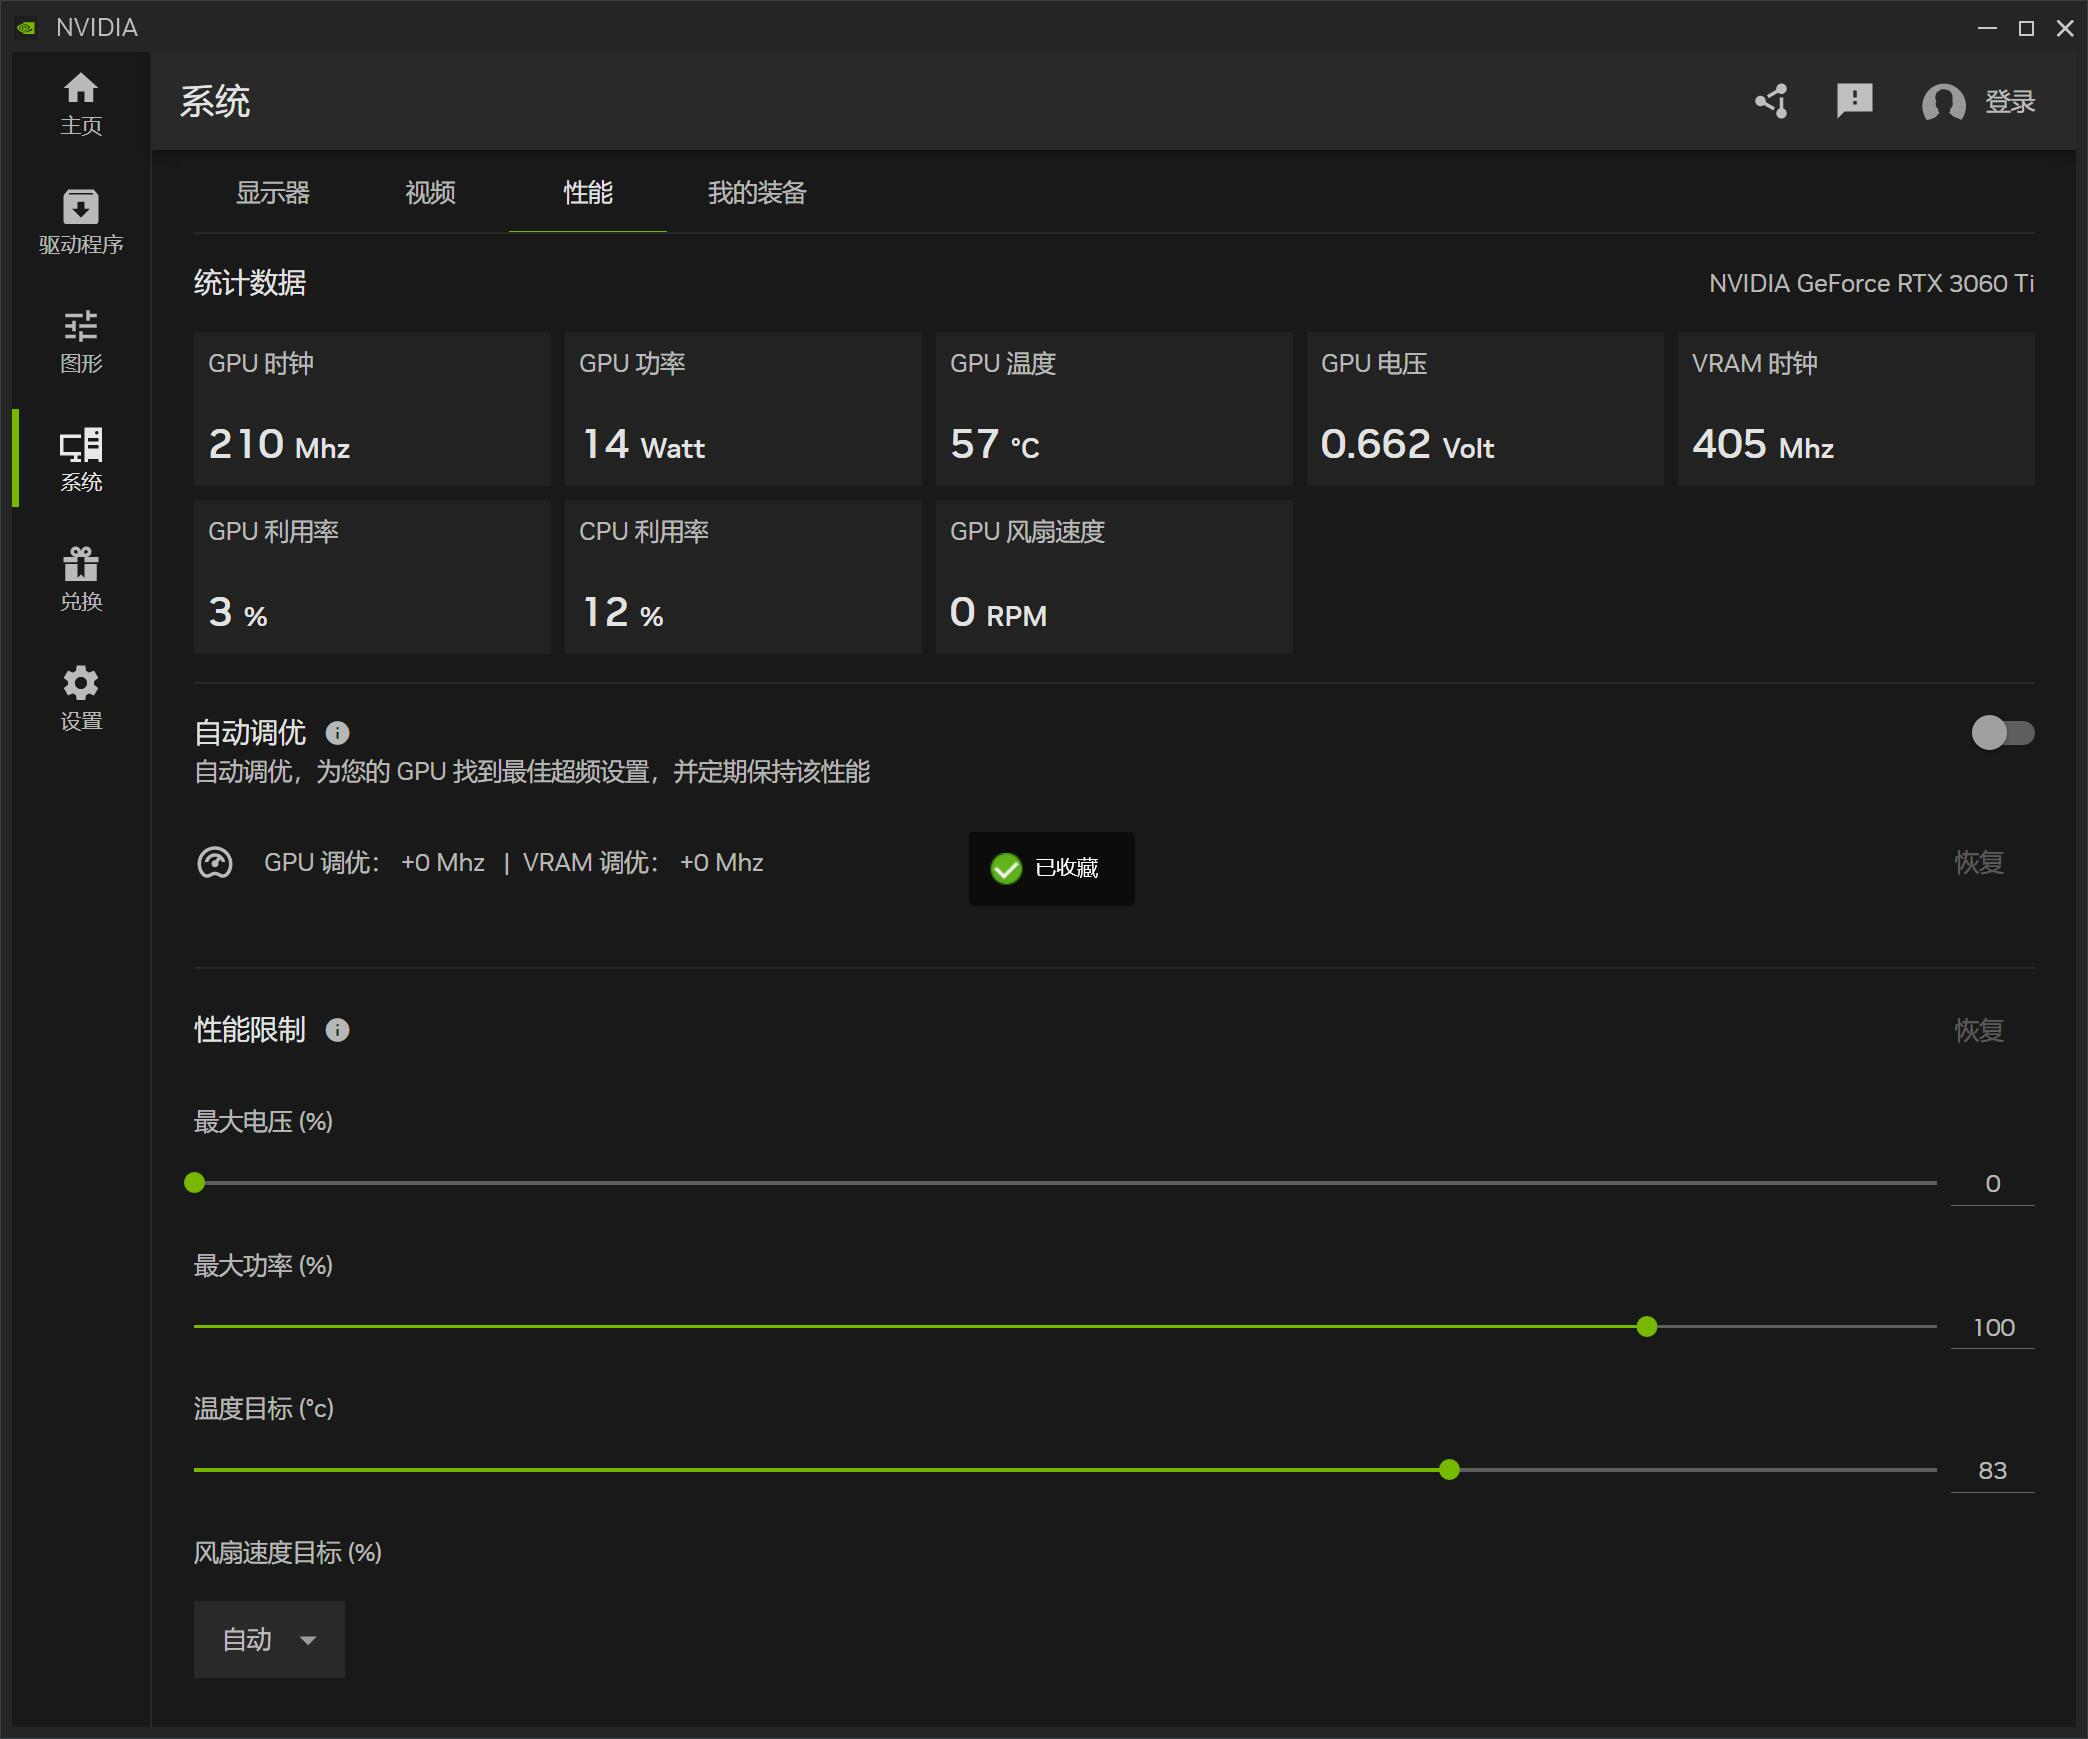This screenshot has width=2088, height=1739.
Task: Click the 自动调优 info tooltip icon
Action: click(338, 733)
